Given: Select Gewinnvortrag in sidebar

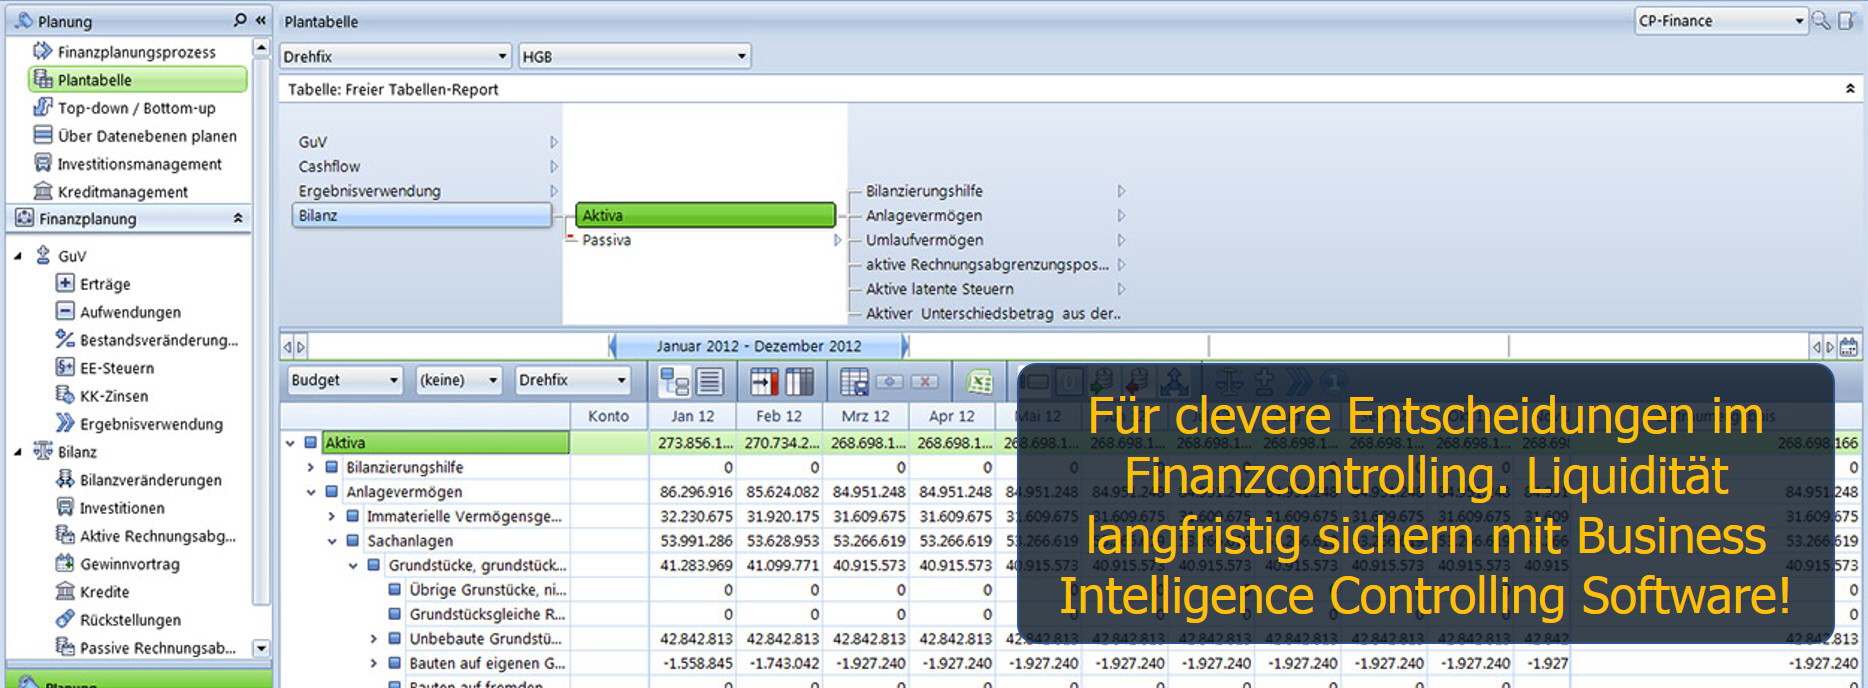Looking at the screenshot, I should point(118,564).
